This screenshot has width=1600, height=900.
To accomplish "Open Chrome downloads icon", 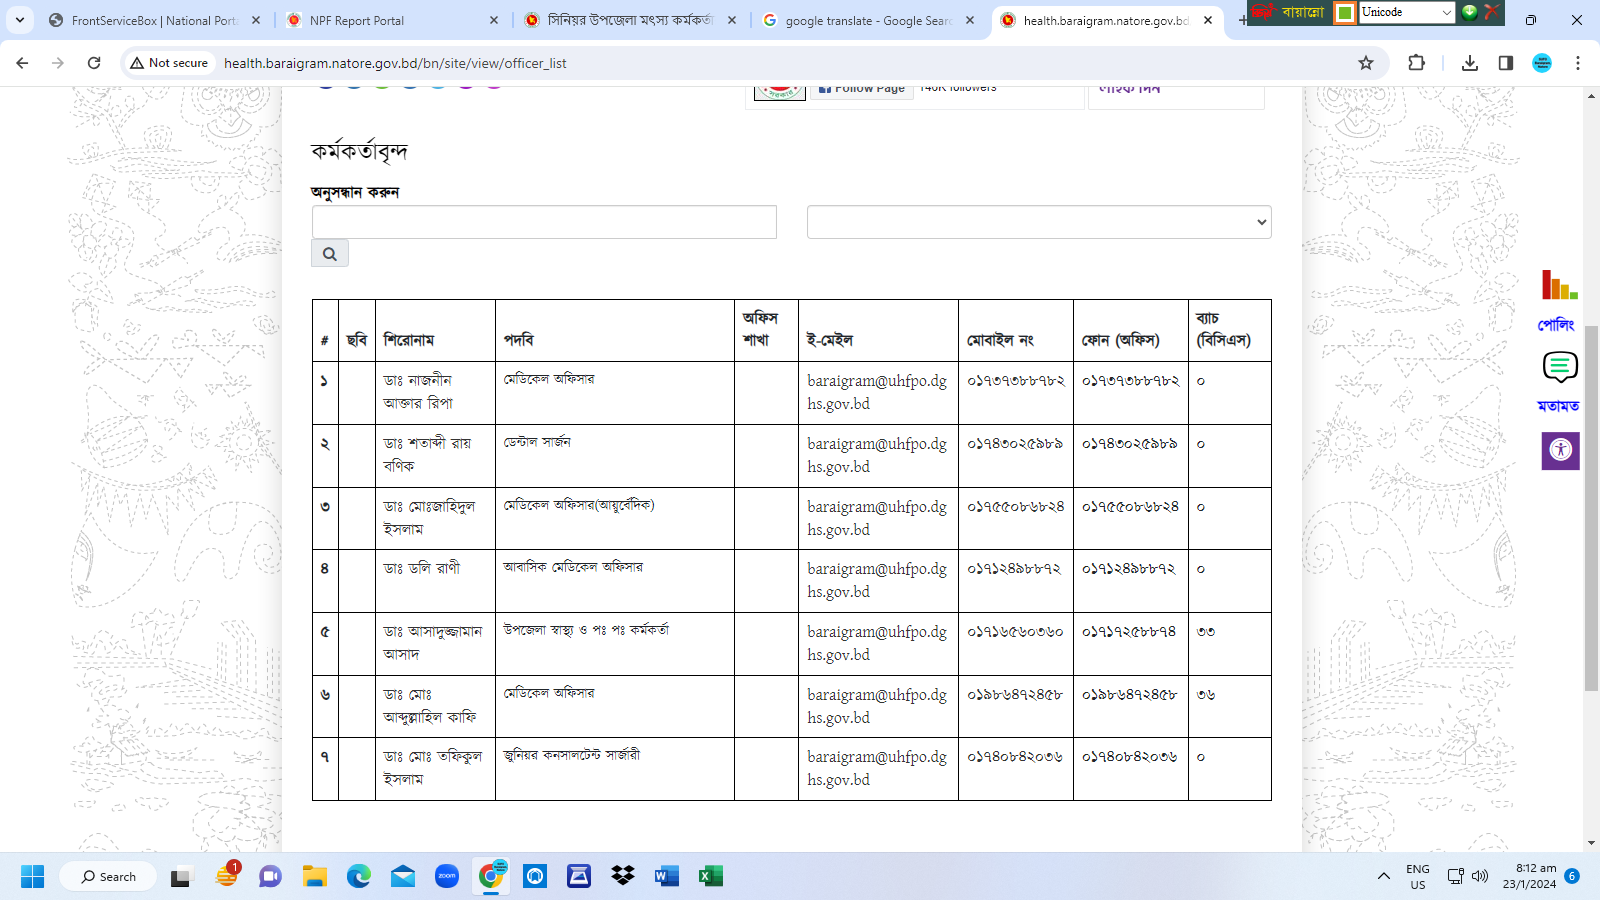I will click(1469, 63).
